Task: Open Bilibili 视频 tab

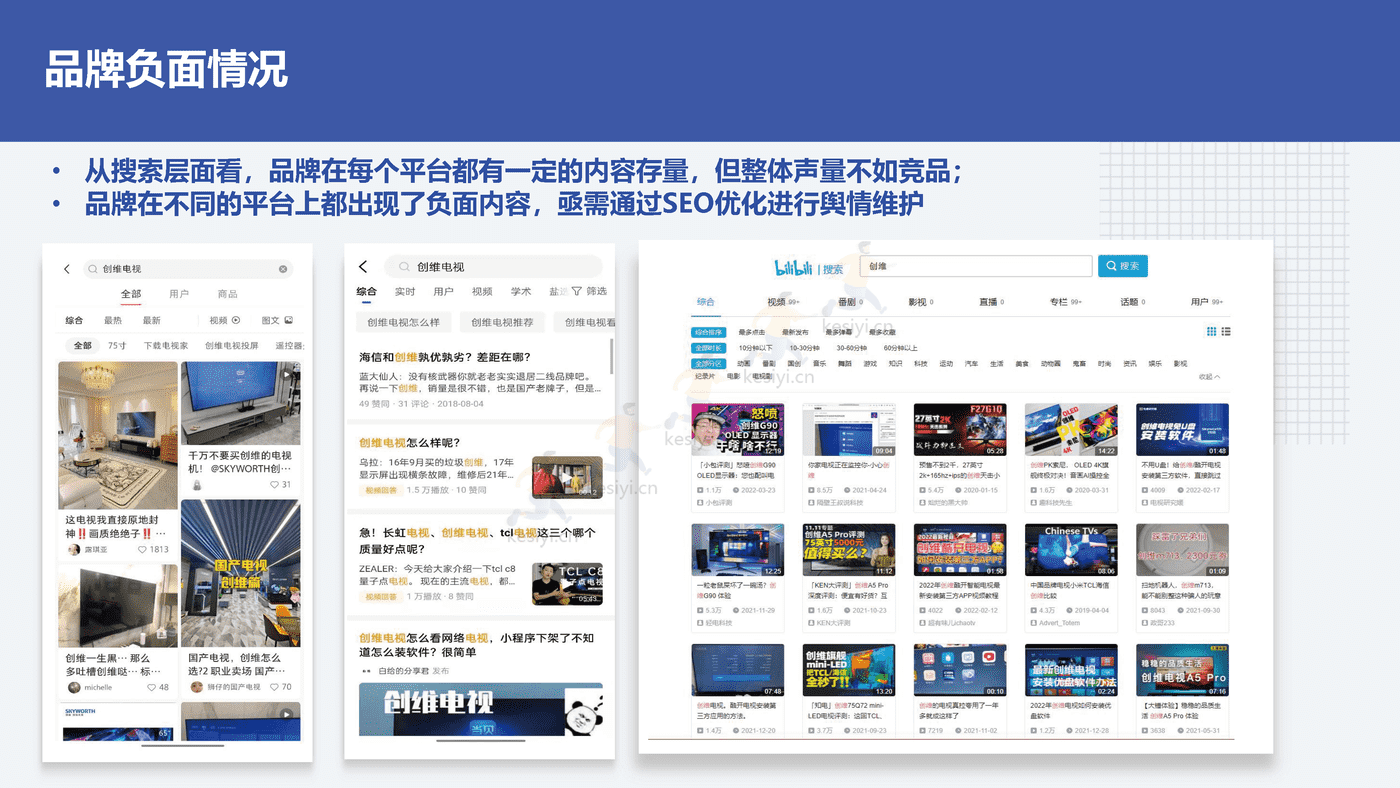Action: point(783,301)
